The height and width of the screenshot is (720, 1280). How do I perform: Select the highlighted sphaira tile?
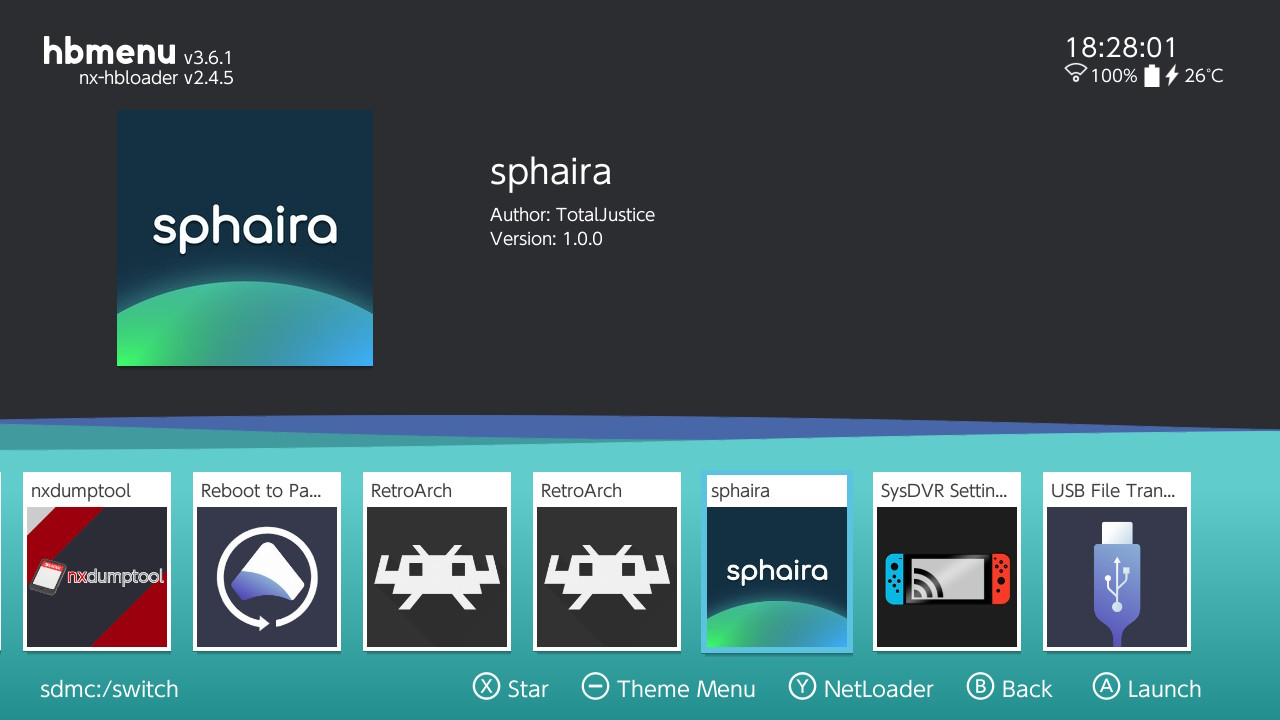[x=777, y=561]
